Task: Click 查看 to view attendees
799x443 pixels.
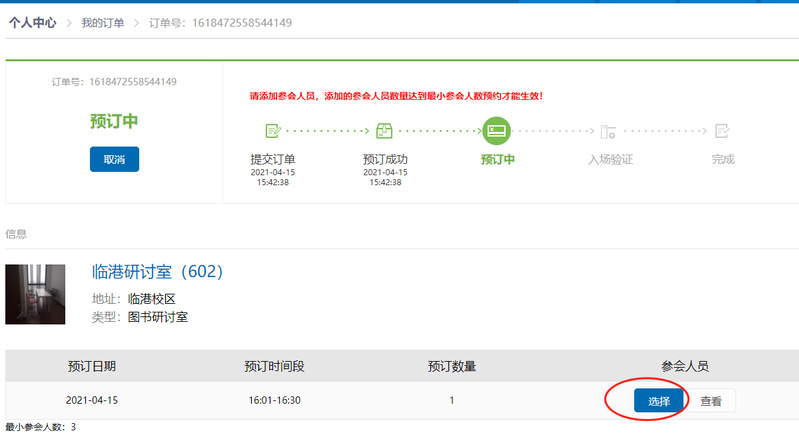Action: (710, 401)
